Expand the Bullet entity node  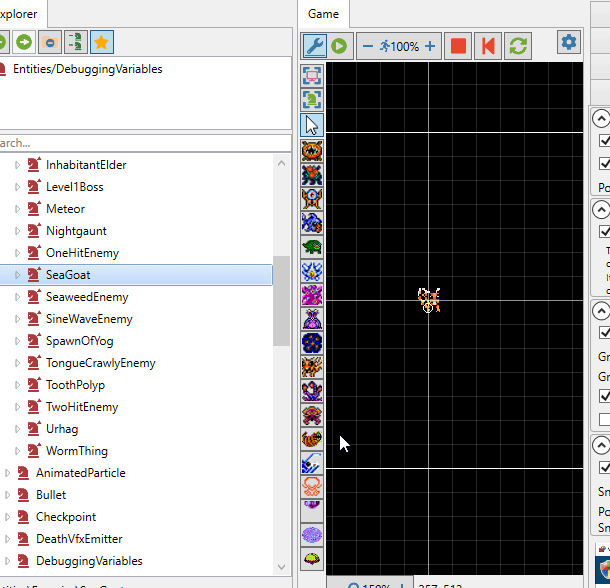pyautogui.click(x=8, y=495)
